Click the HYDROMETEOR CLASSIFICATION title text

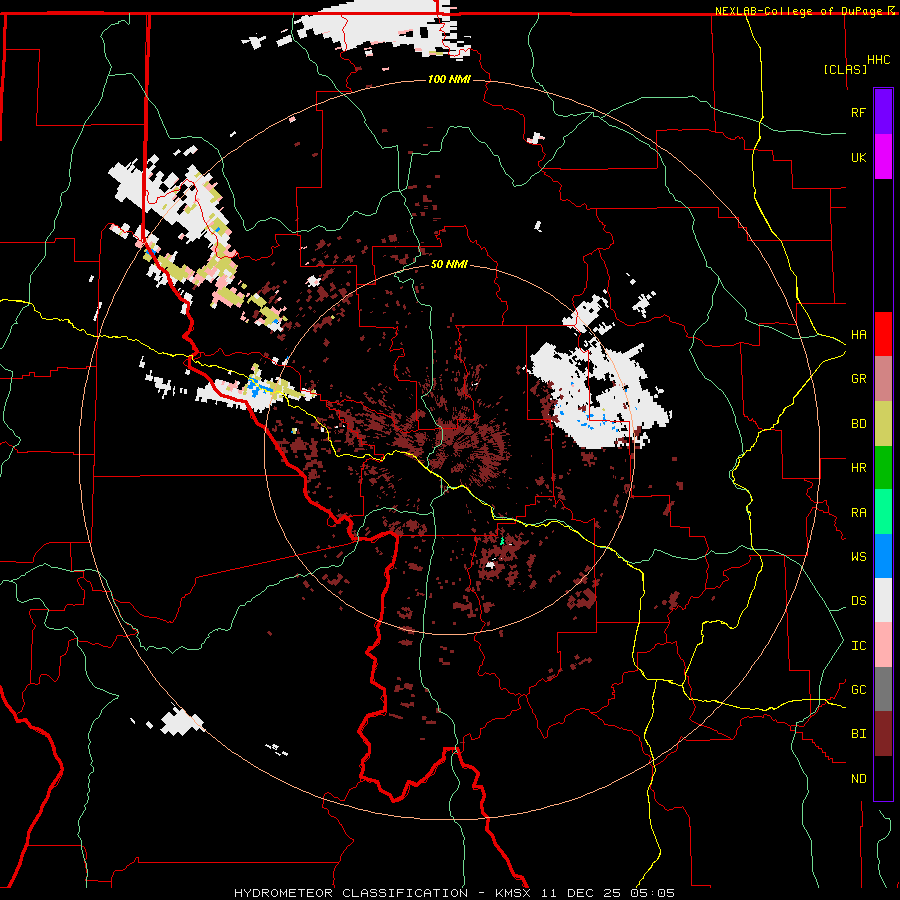tap(351, 893)
